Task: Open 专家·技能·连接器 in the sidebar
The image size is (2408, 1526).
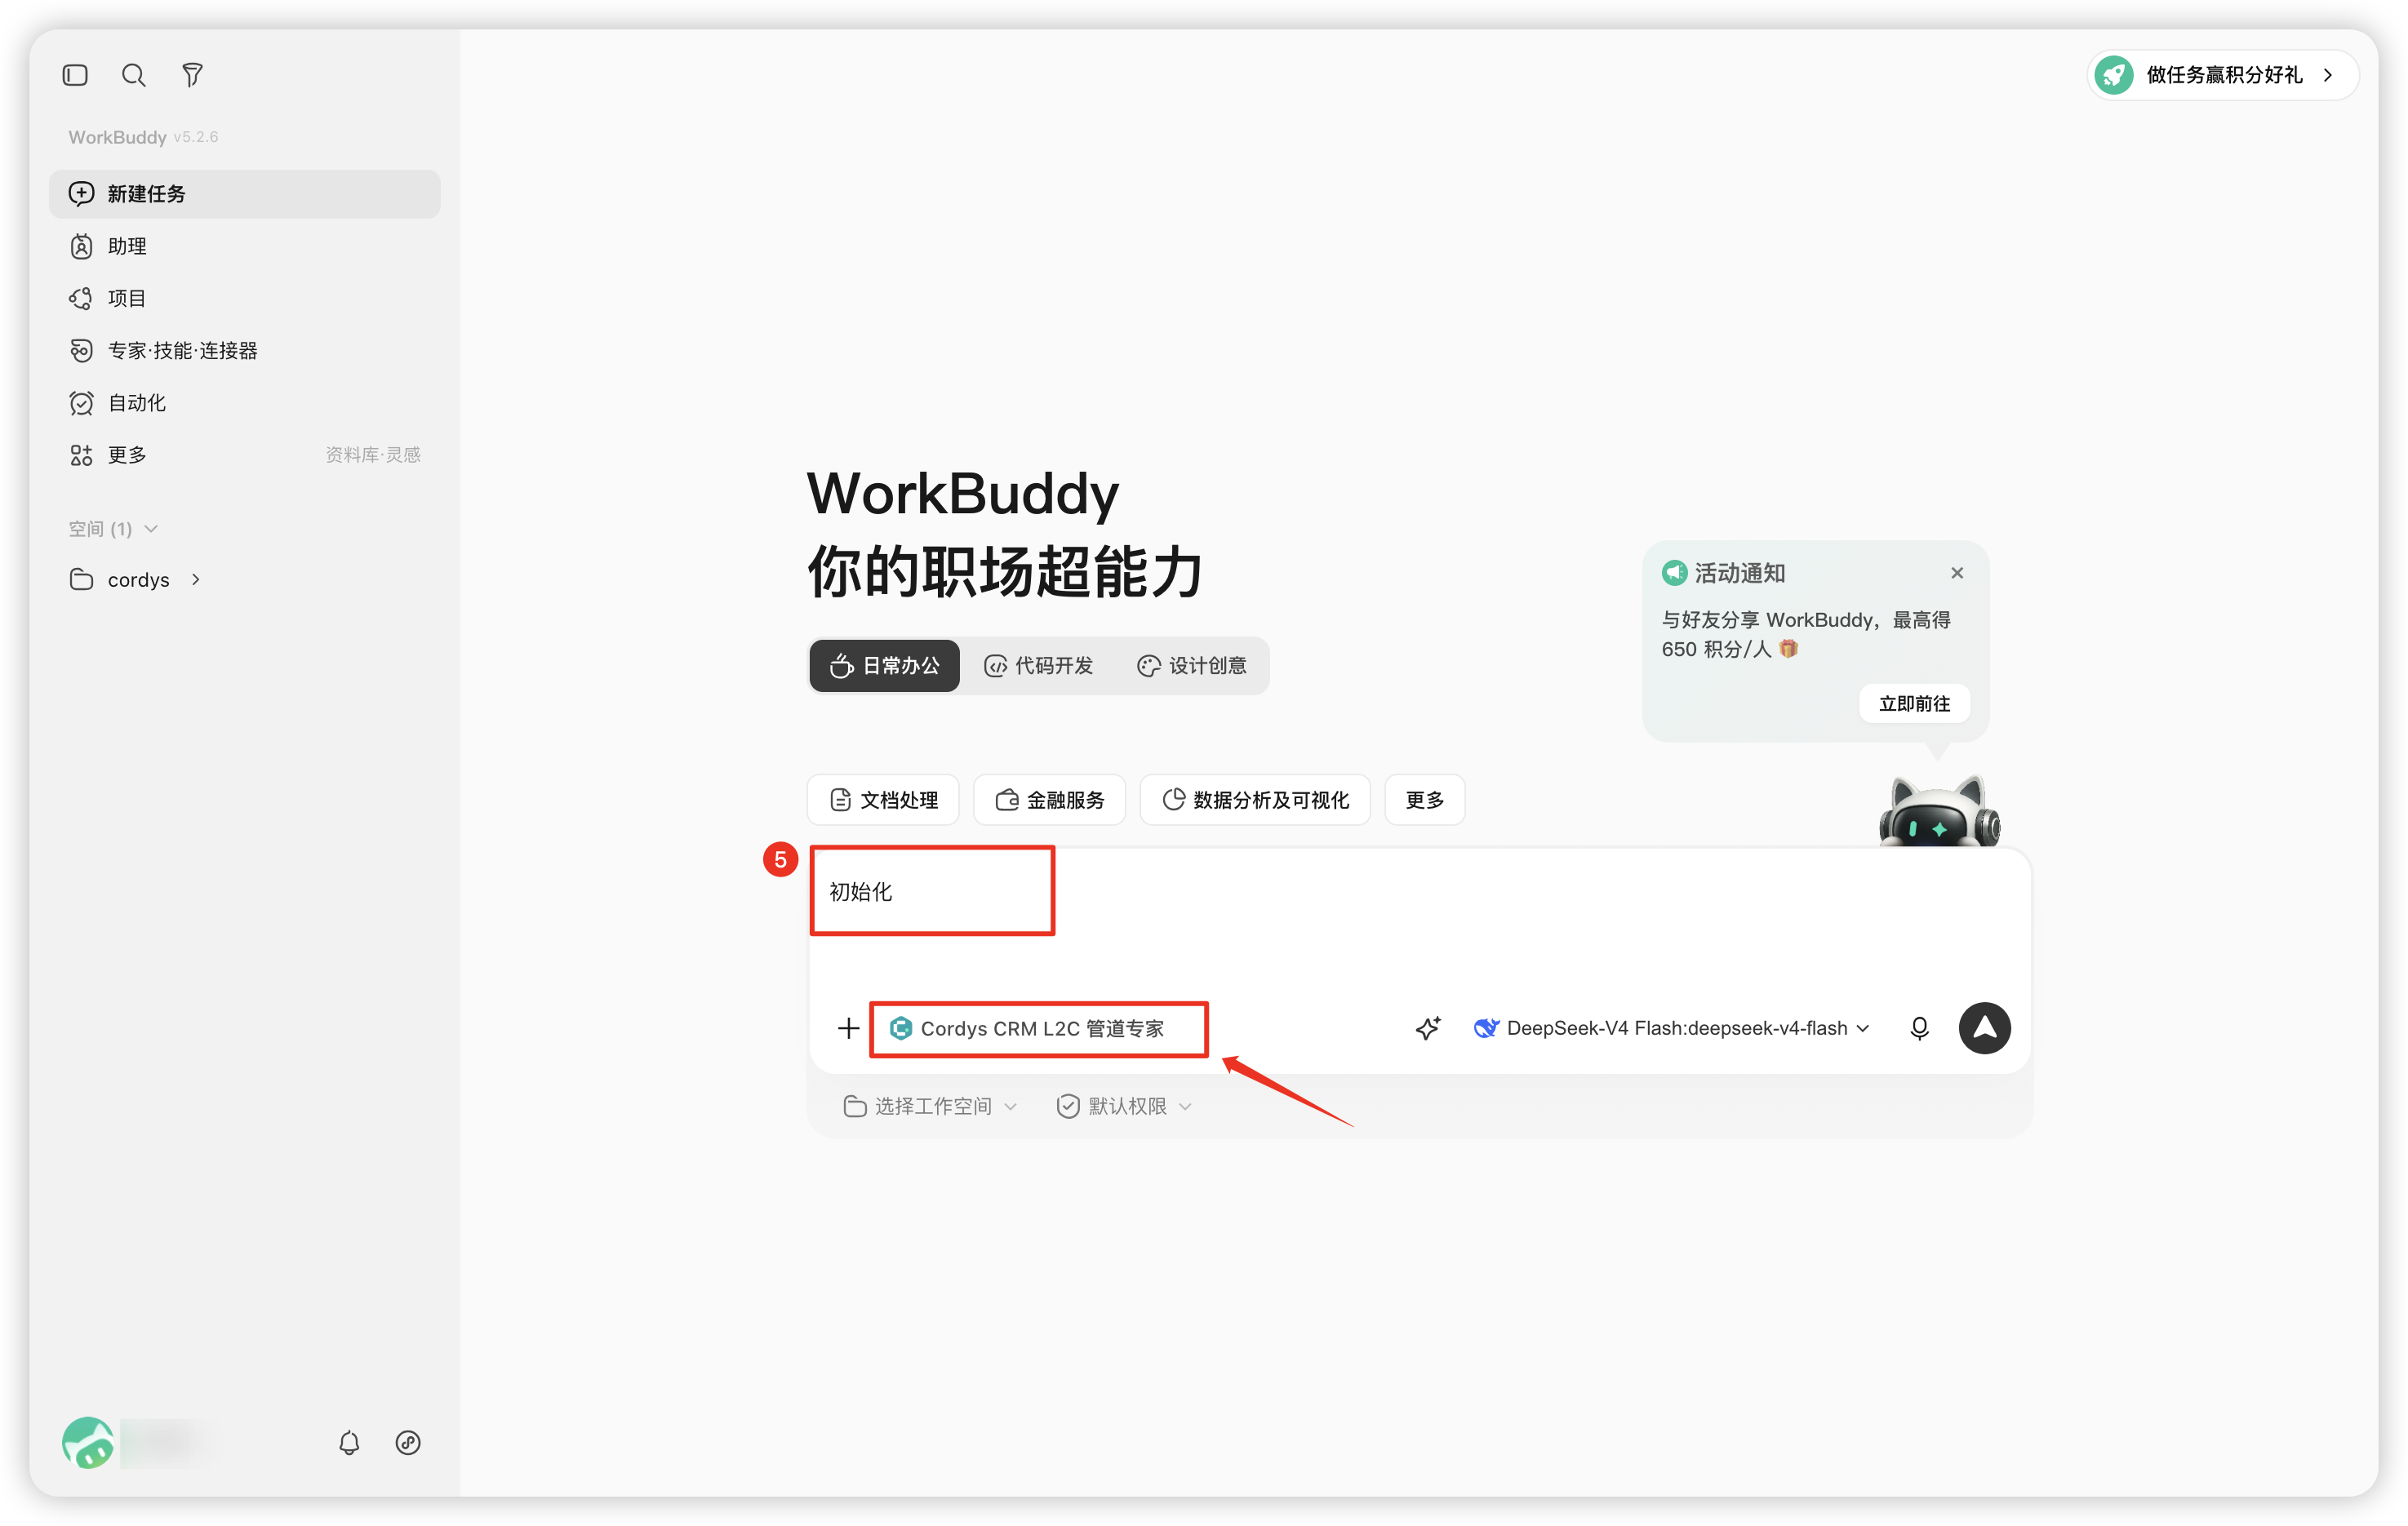Action: tap(245, 351)
